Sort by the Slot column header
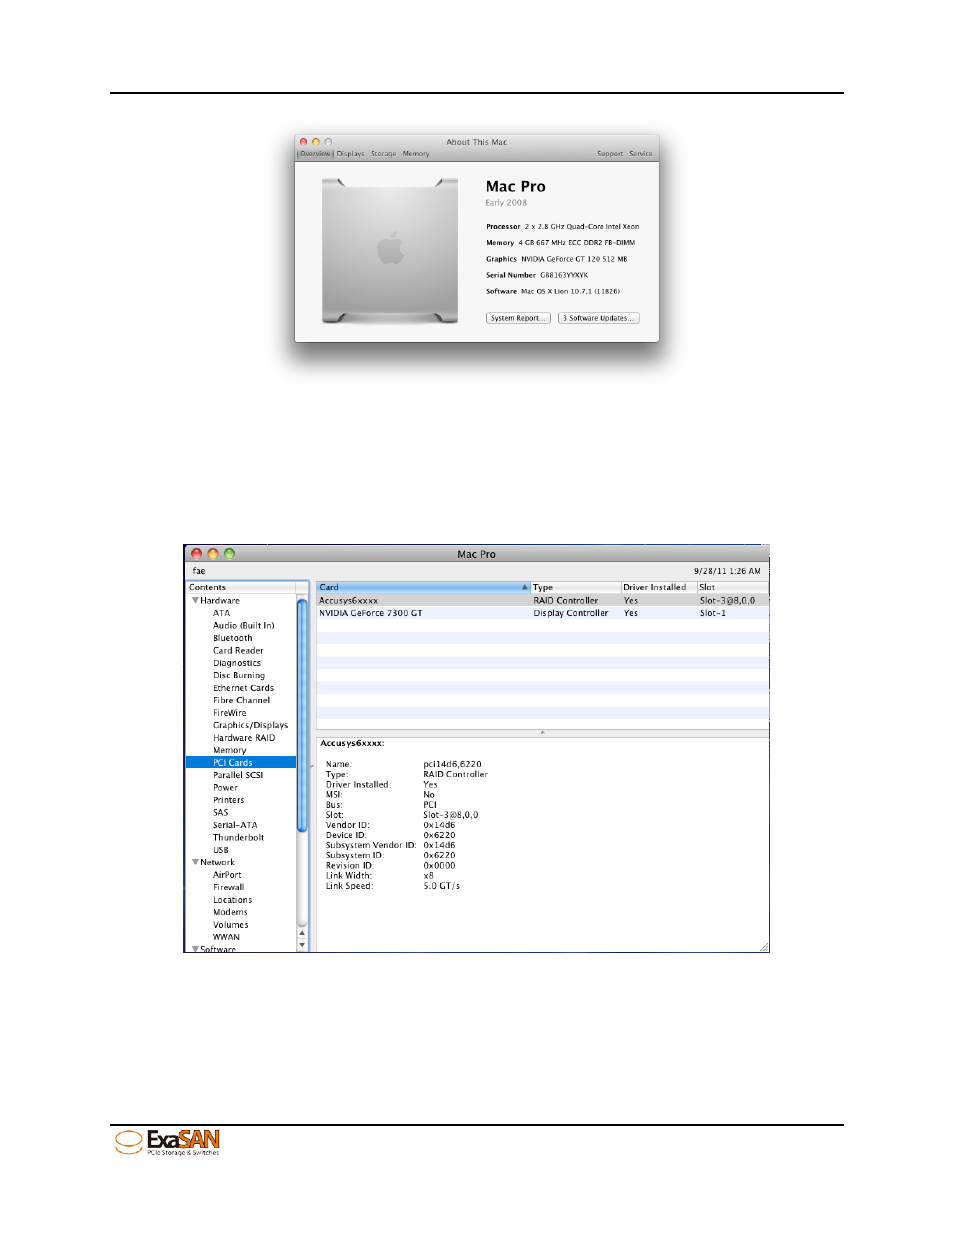954x1235 pixels. click(x=733, y=588)
